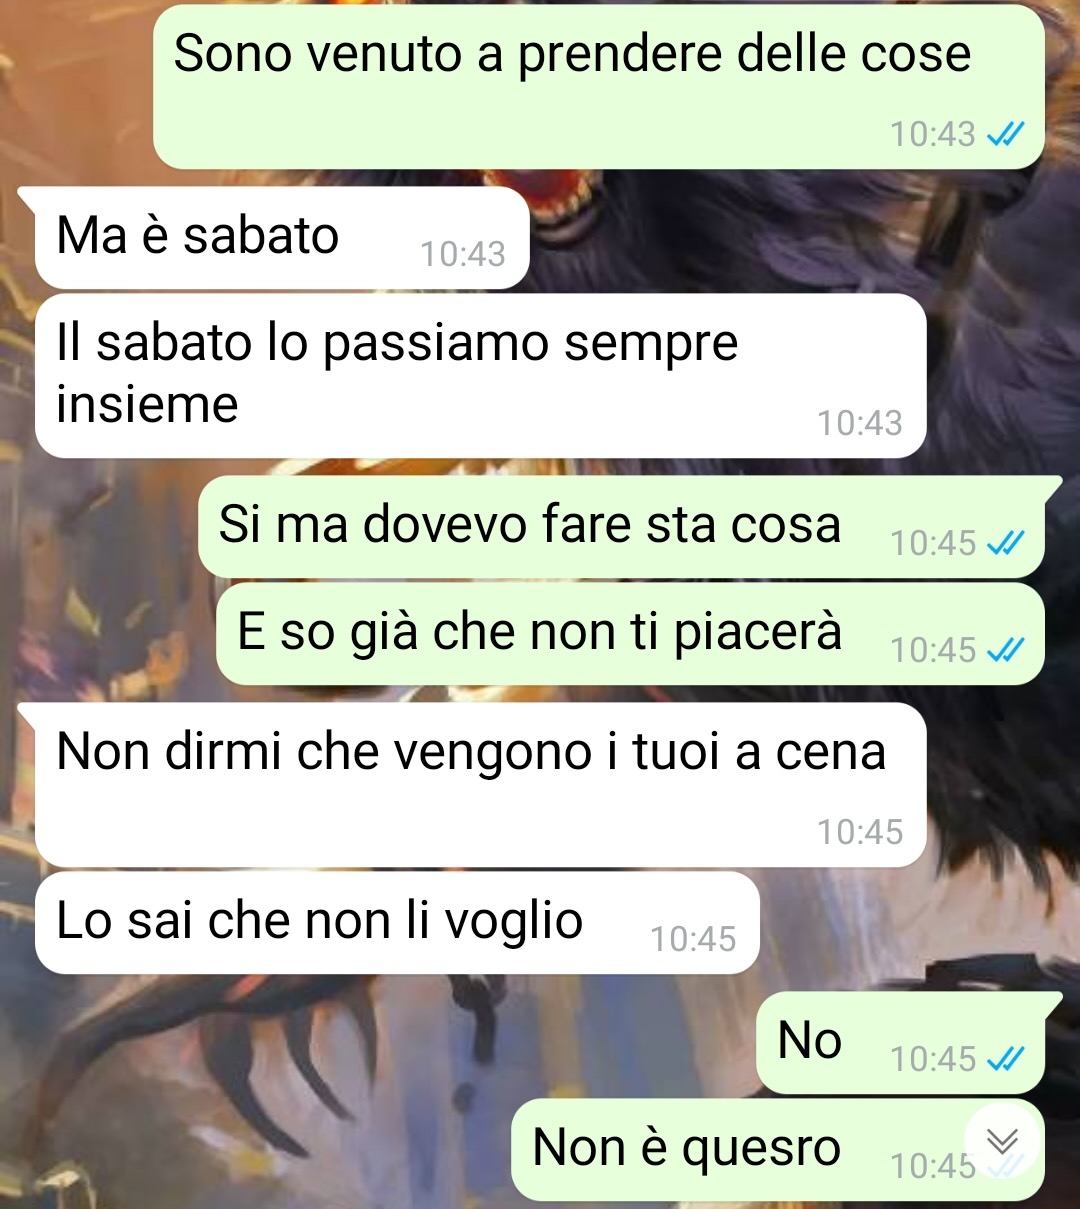Tap the short 'No' reply bubble

pyautogui.click(x=900, y=1043)
